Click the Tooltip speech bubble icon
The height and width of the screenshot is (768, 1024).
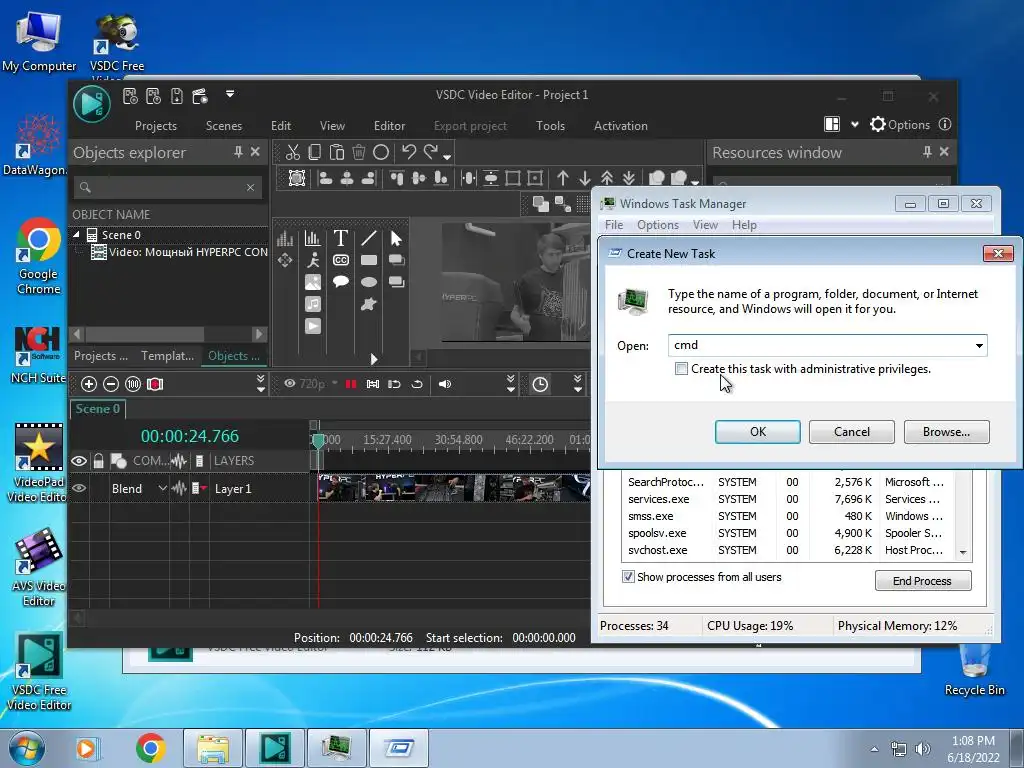(x=340, y=282)
